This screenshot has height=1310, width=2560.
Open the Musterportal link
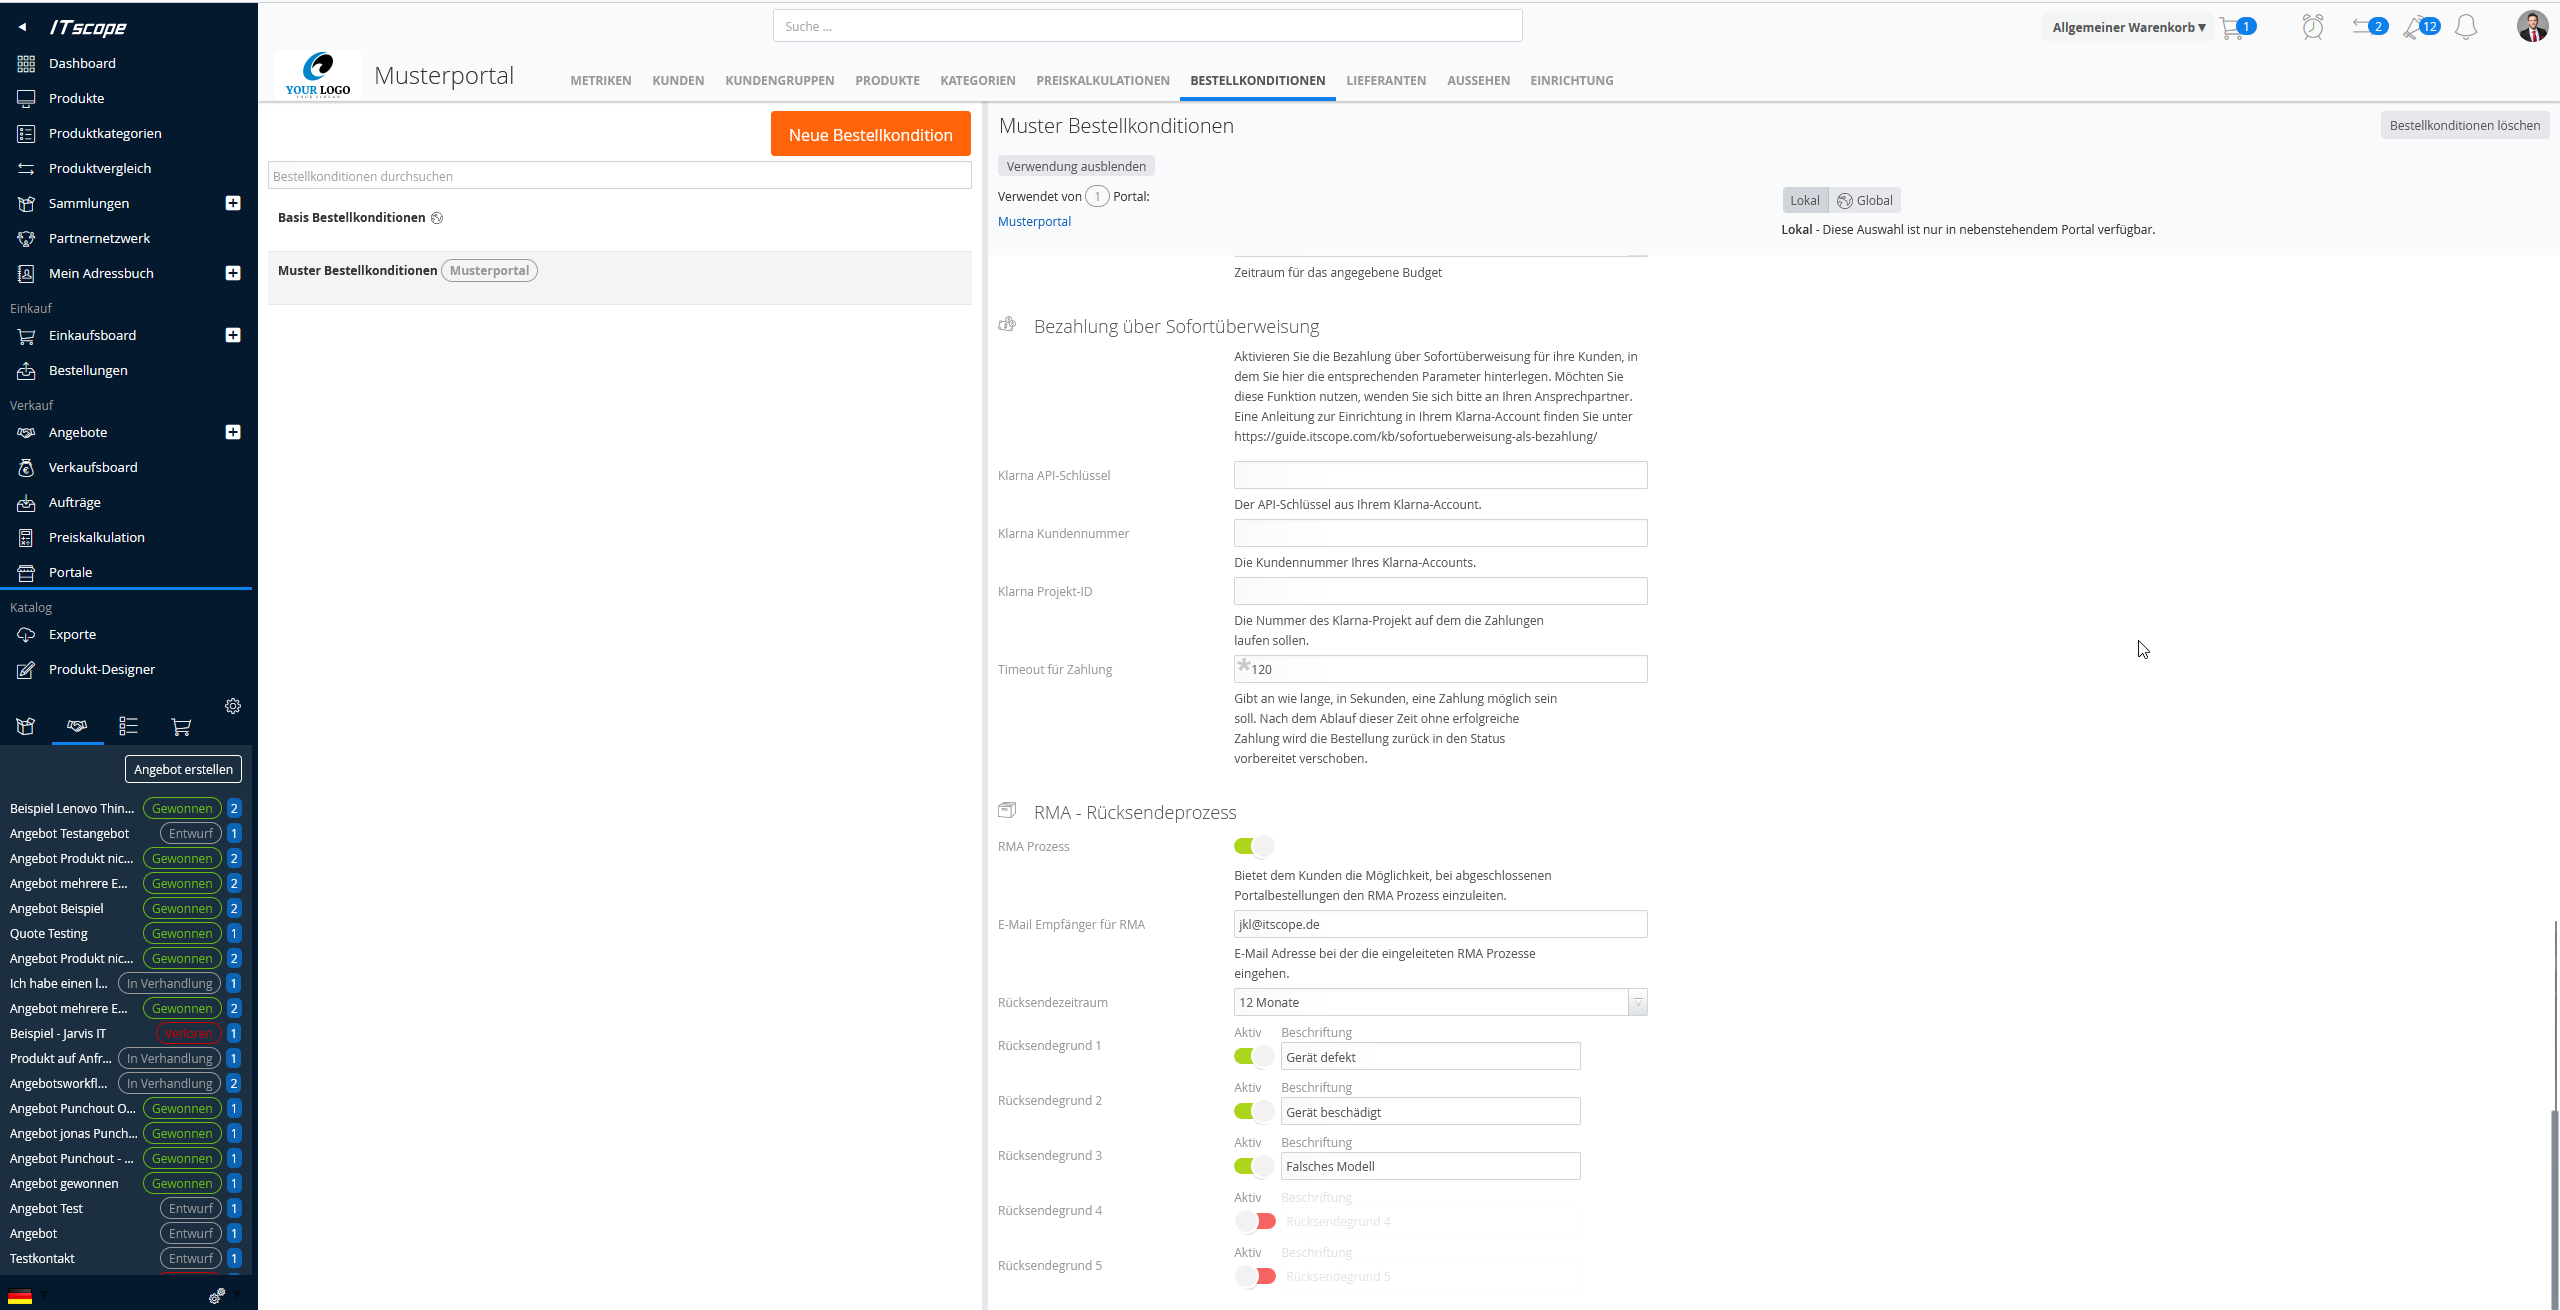pyautogui.click(x=1034, y=222)
